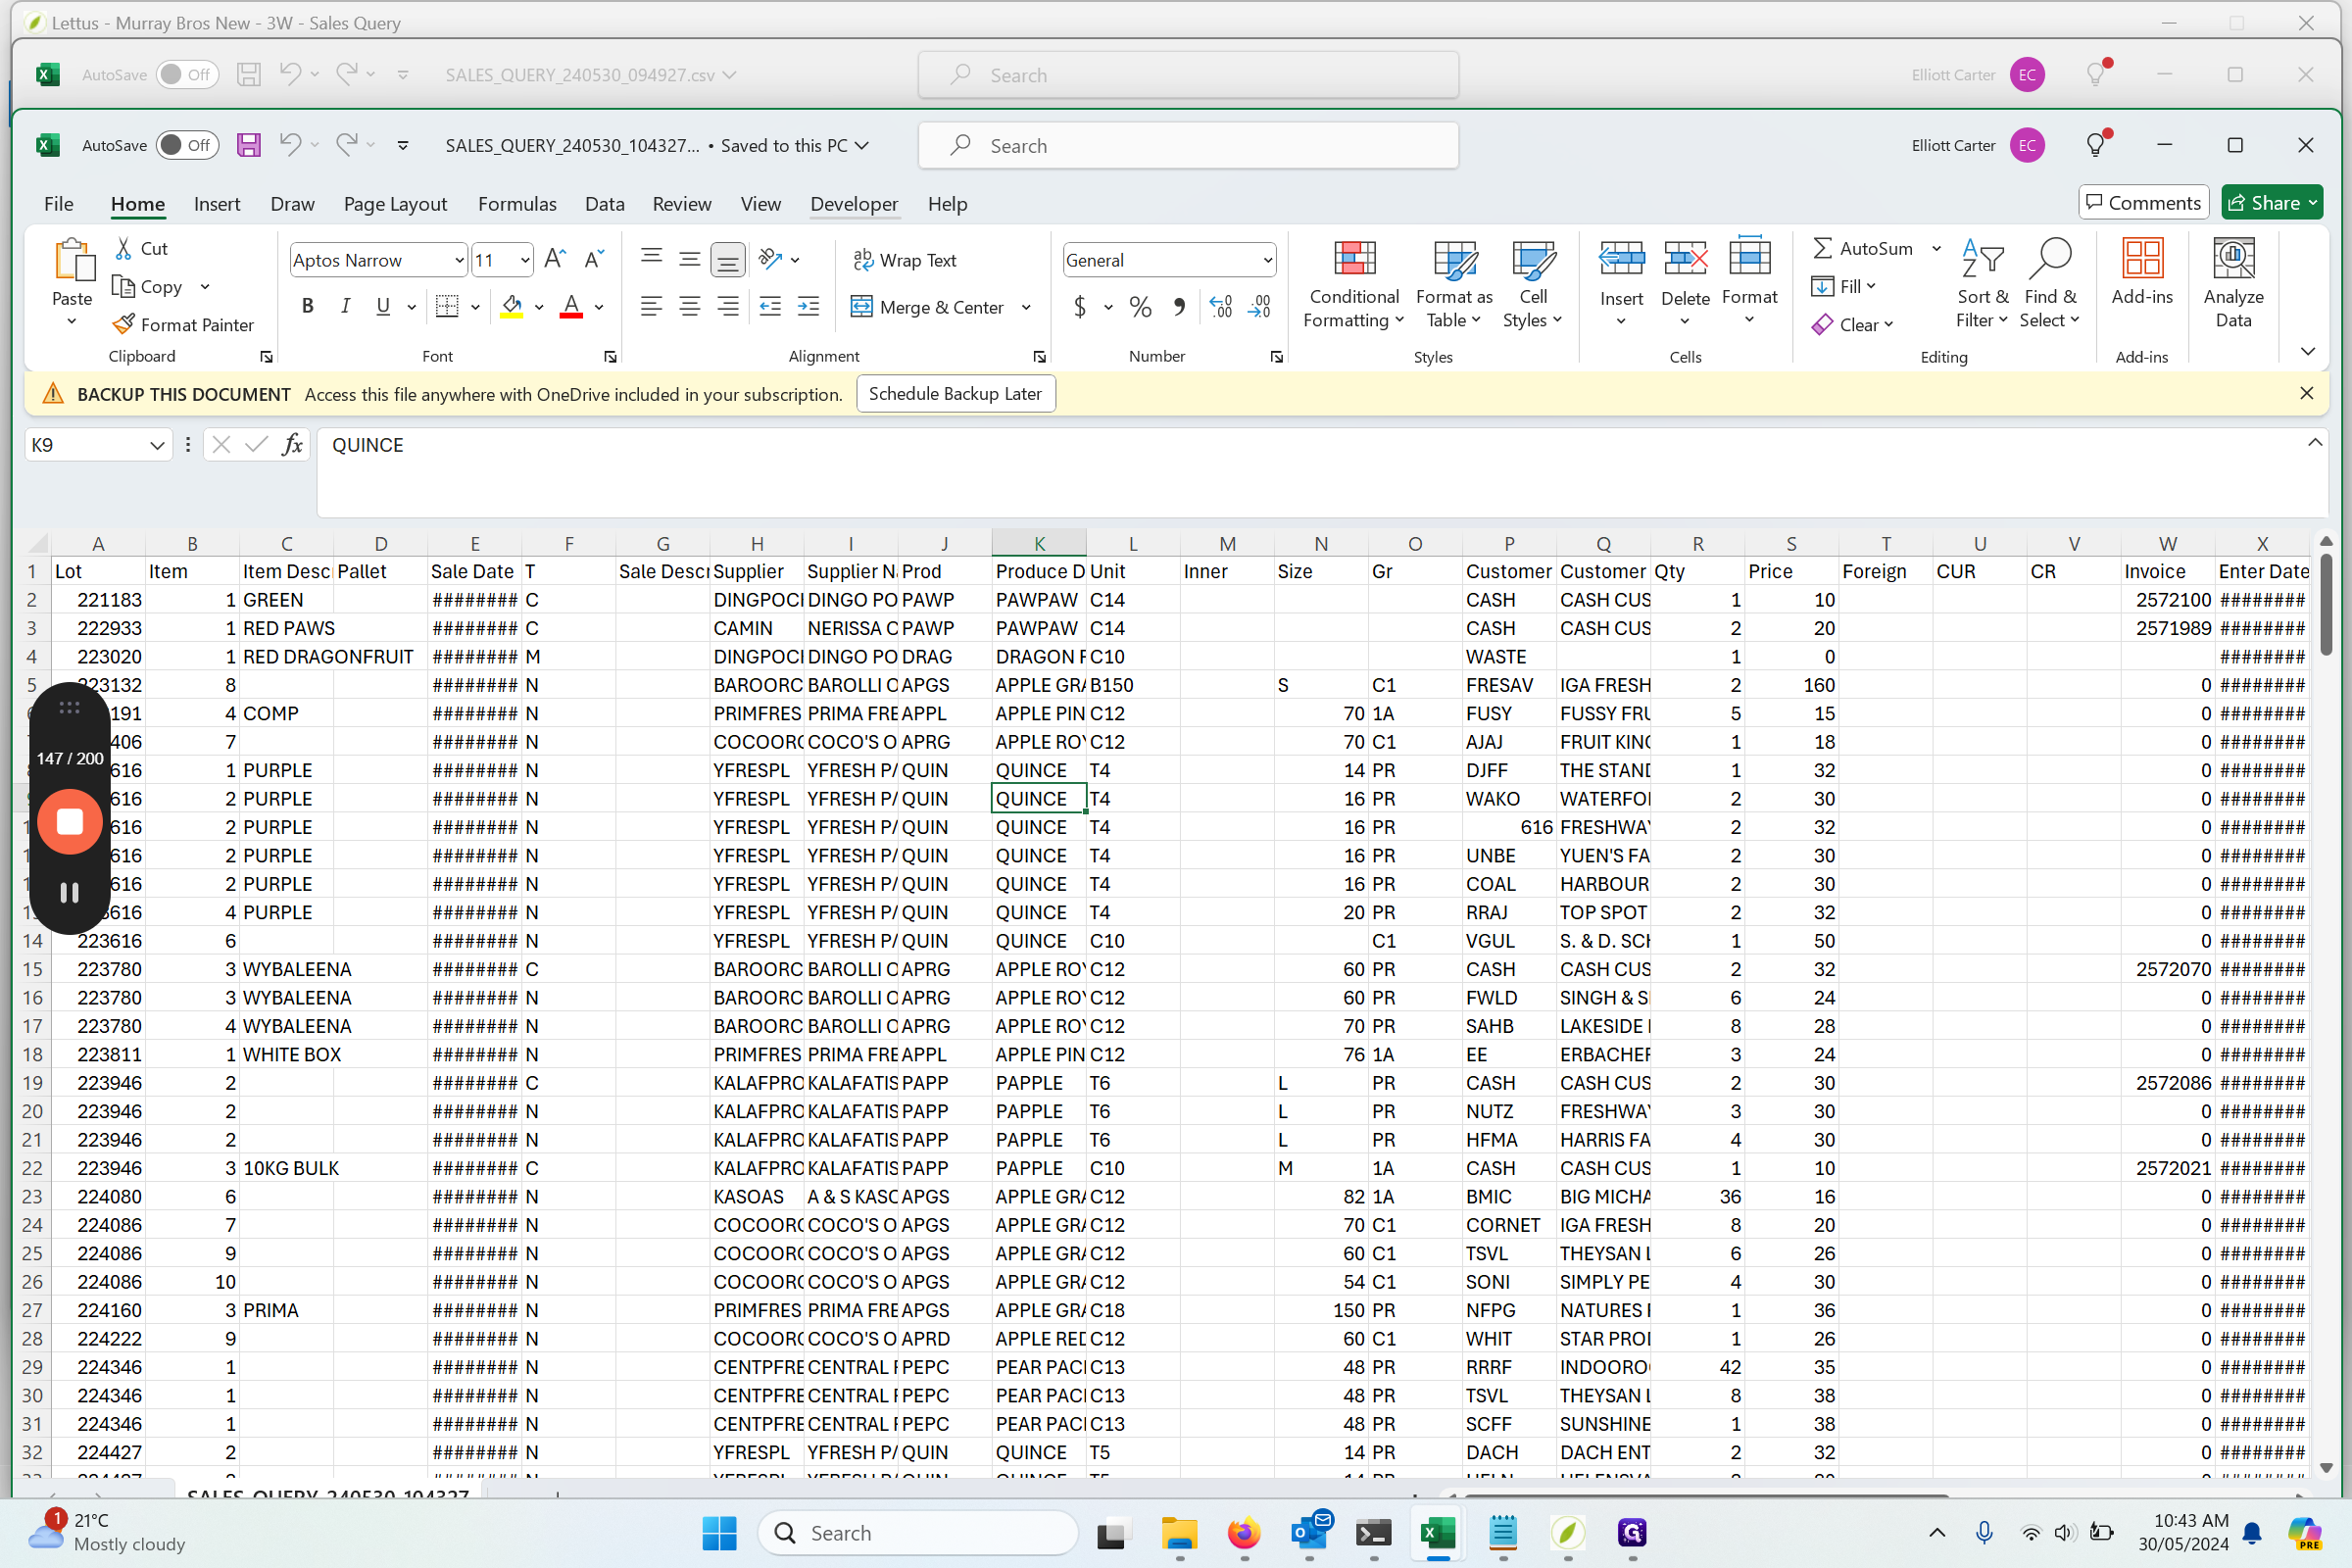Toggle AutoSave switch in active window
This screenshot has height=1568, width=2352.
pyautogui.click(x=186, y=145)
